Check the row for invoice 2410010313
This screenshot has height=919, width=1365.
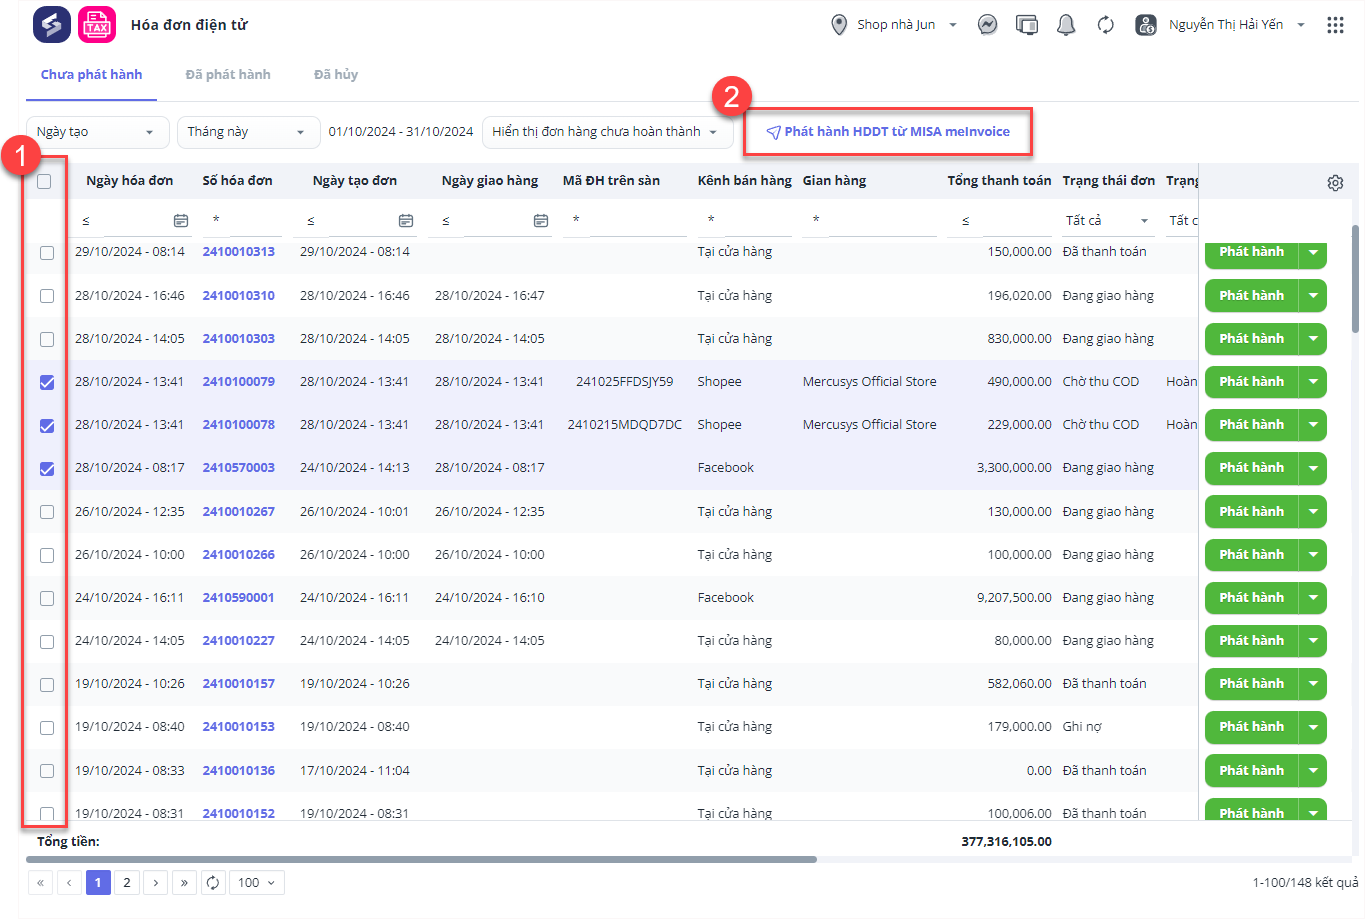point(47,253)
